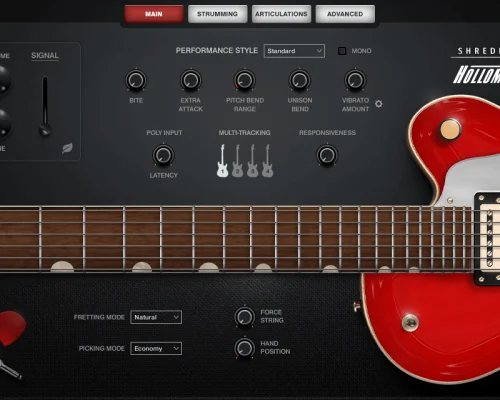Screen dimensions: 500x400
Task: Select multi-tracking guitar 2
Action: point(238,160)
